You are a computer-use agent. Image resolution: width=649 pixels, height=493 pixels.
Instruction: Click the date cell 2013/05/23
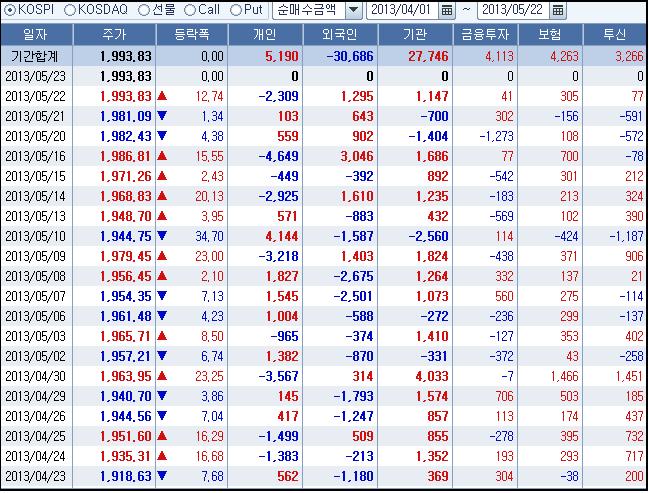[x=36, y=77]
